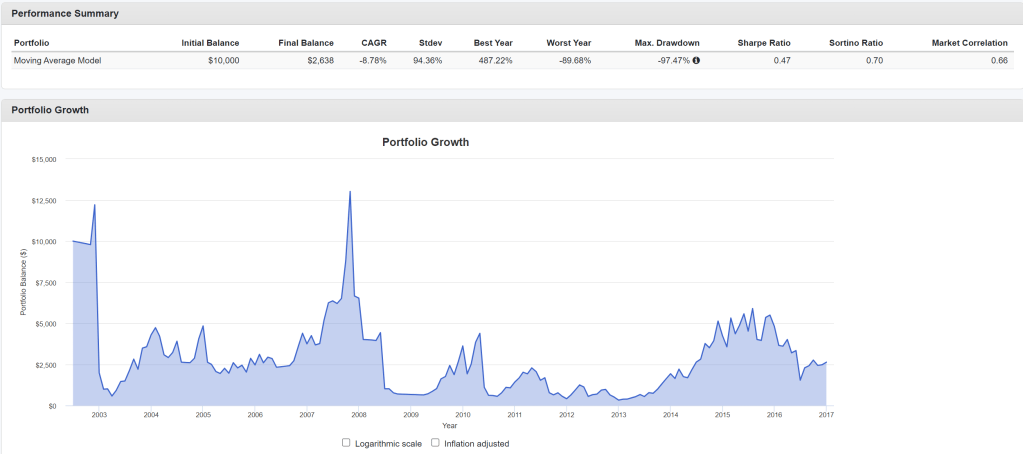This screenshot has height=454, width=1023.
Task: Click the Max. Drawdown column header
Action: (667, 43)
